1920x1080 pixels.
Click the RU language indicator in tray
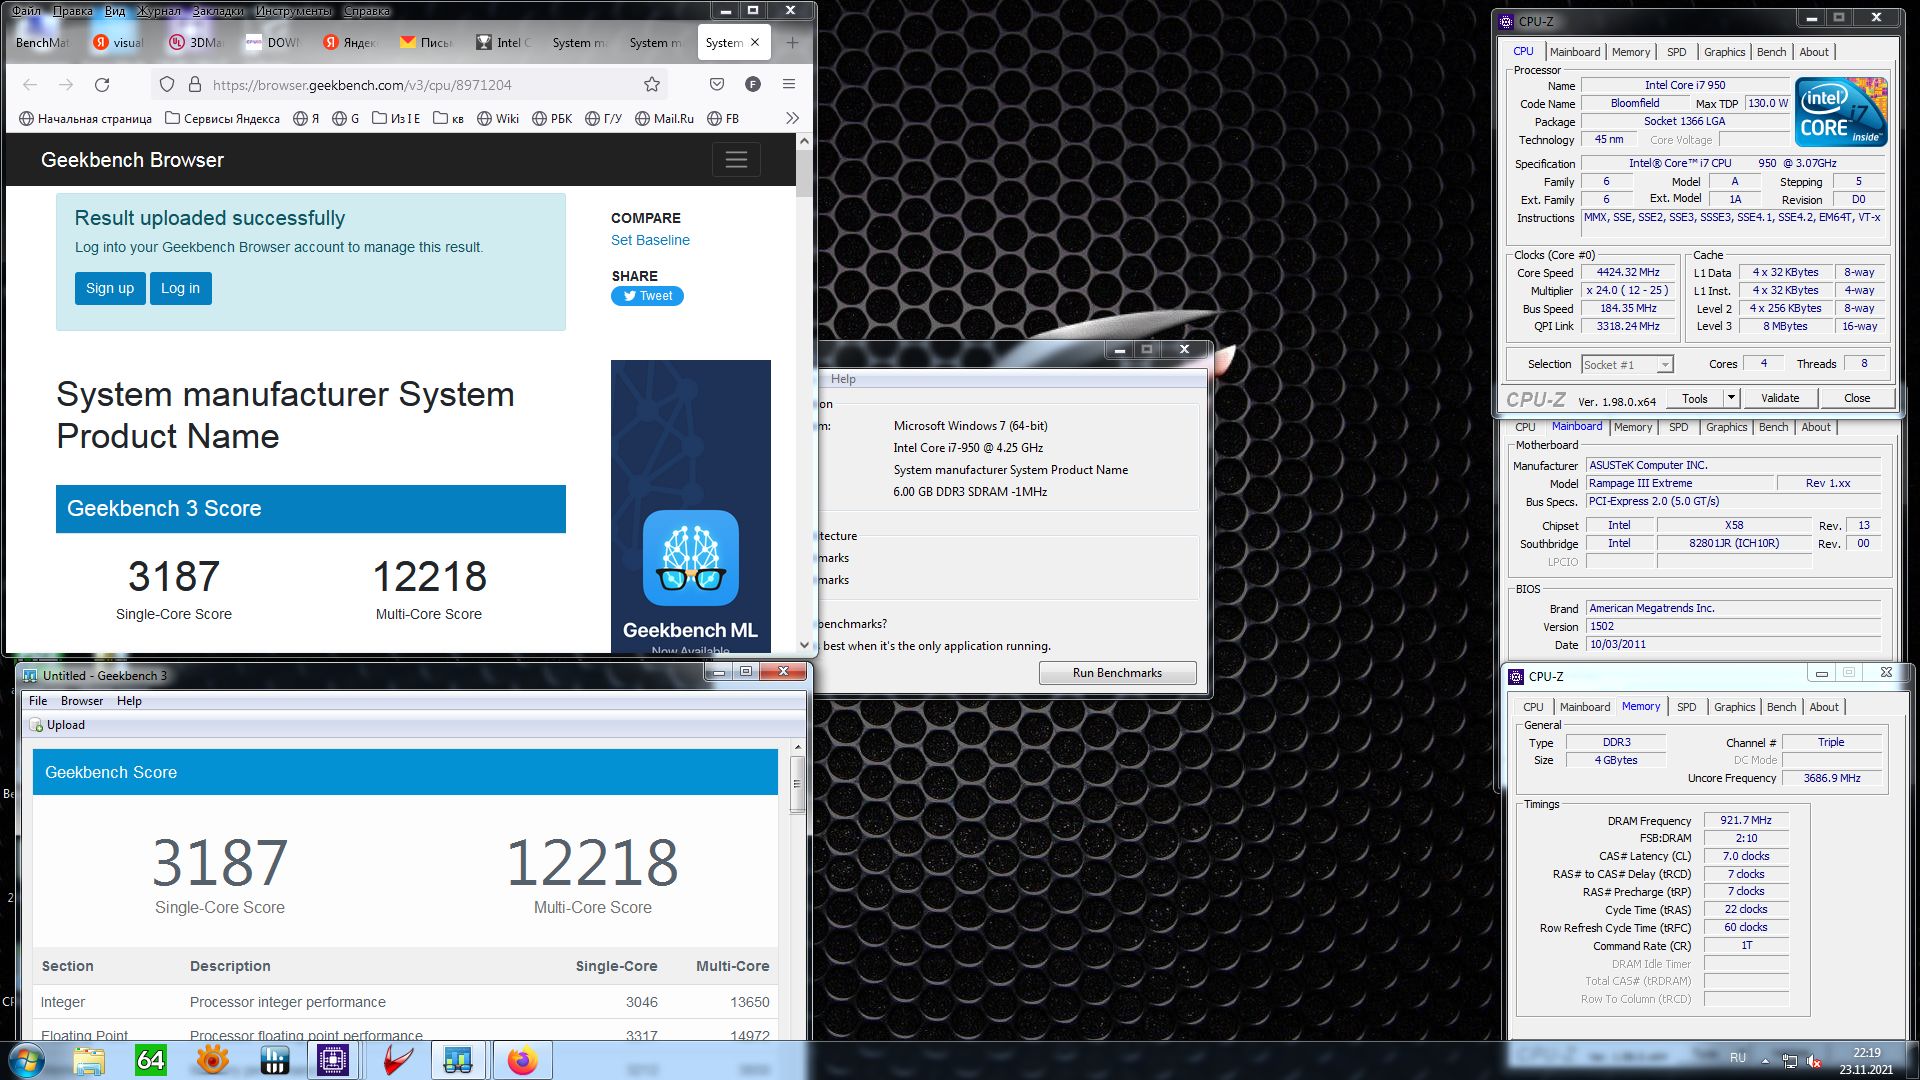(1738, 1058)
